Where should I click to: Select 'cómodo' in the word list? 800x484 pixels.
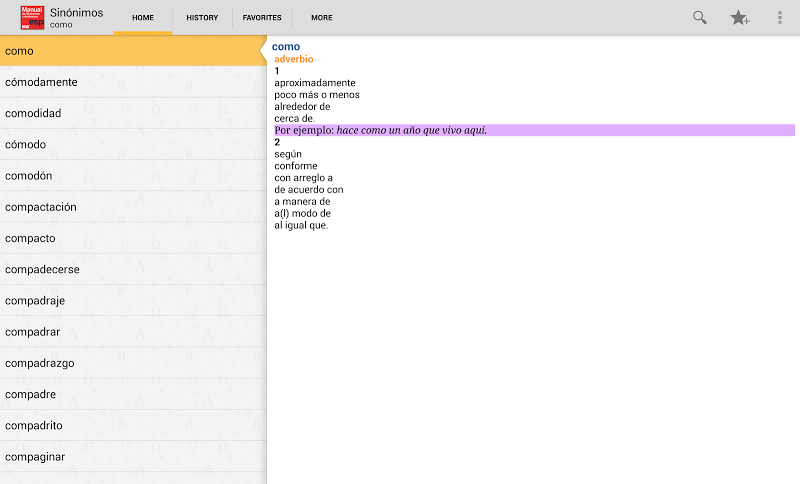tap(133, 145)
